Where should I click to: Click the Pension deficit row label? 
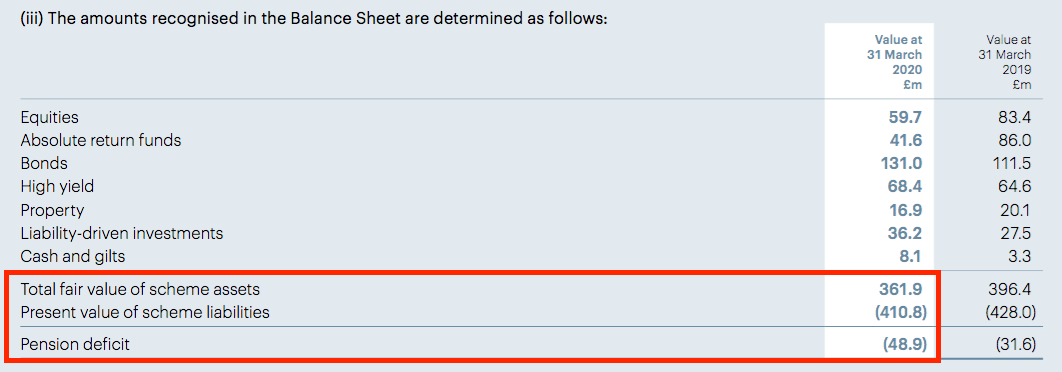75,344
